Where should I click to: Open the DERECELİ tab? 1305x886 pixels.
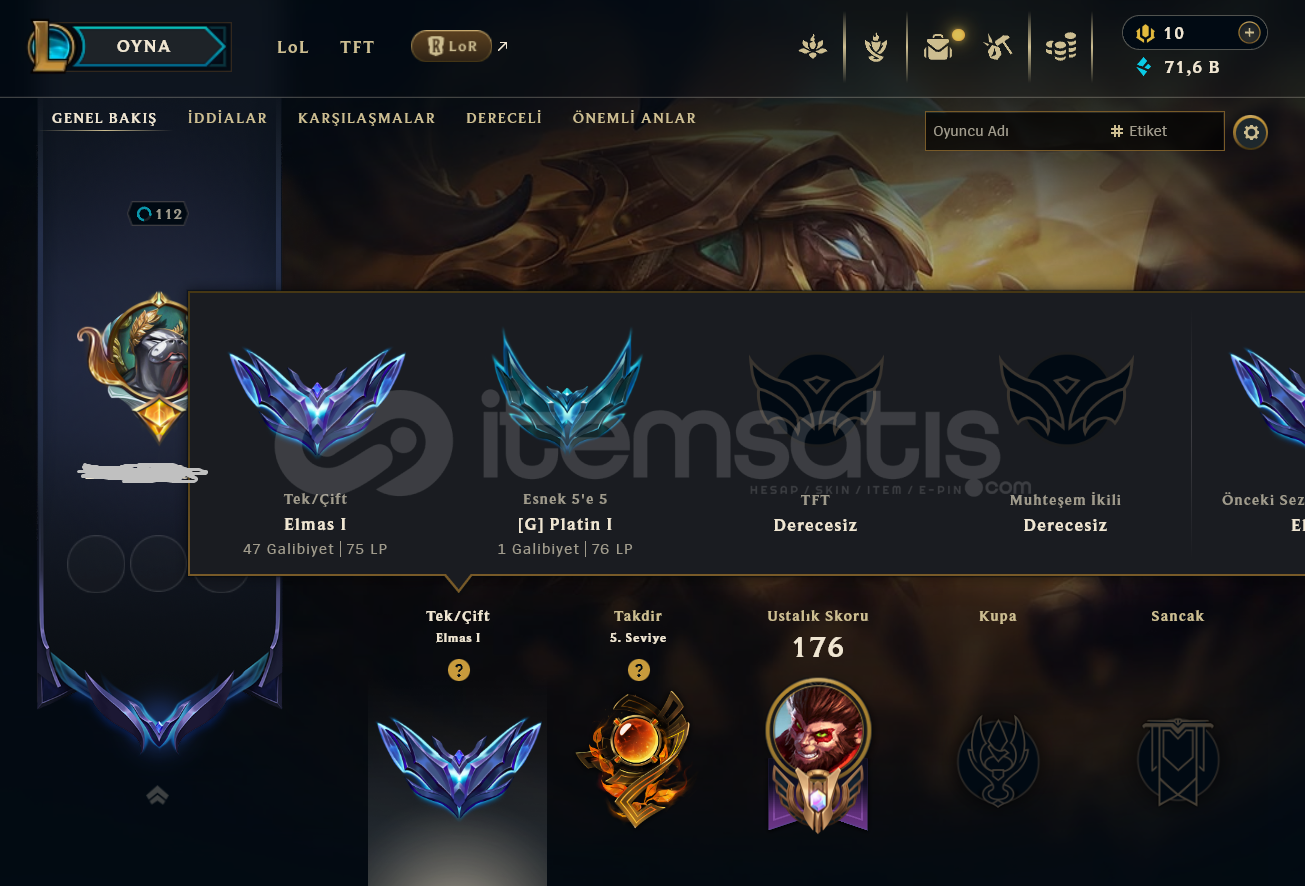tap(504, 118)
